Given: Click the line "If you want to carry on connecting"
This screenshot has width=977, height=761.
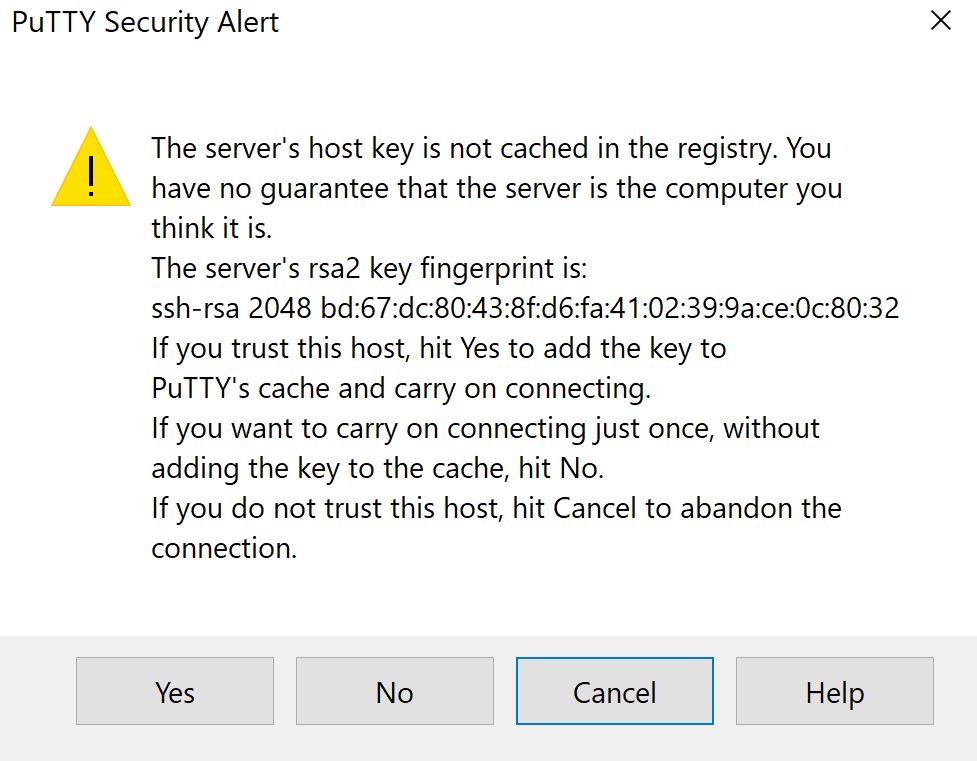Looking at the screenshot, I should pyautogui.click(x=485, y=428).
